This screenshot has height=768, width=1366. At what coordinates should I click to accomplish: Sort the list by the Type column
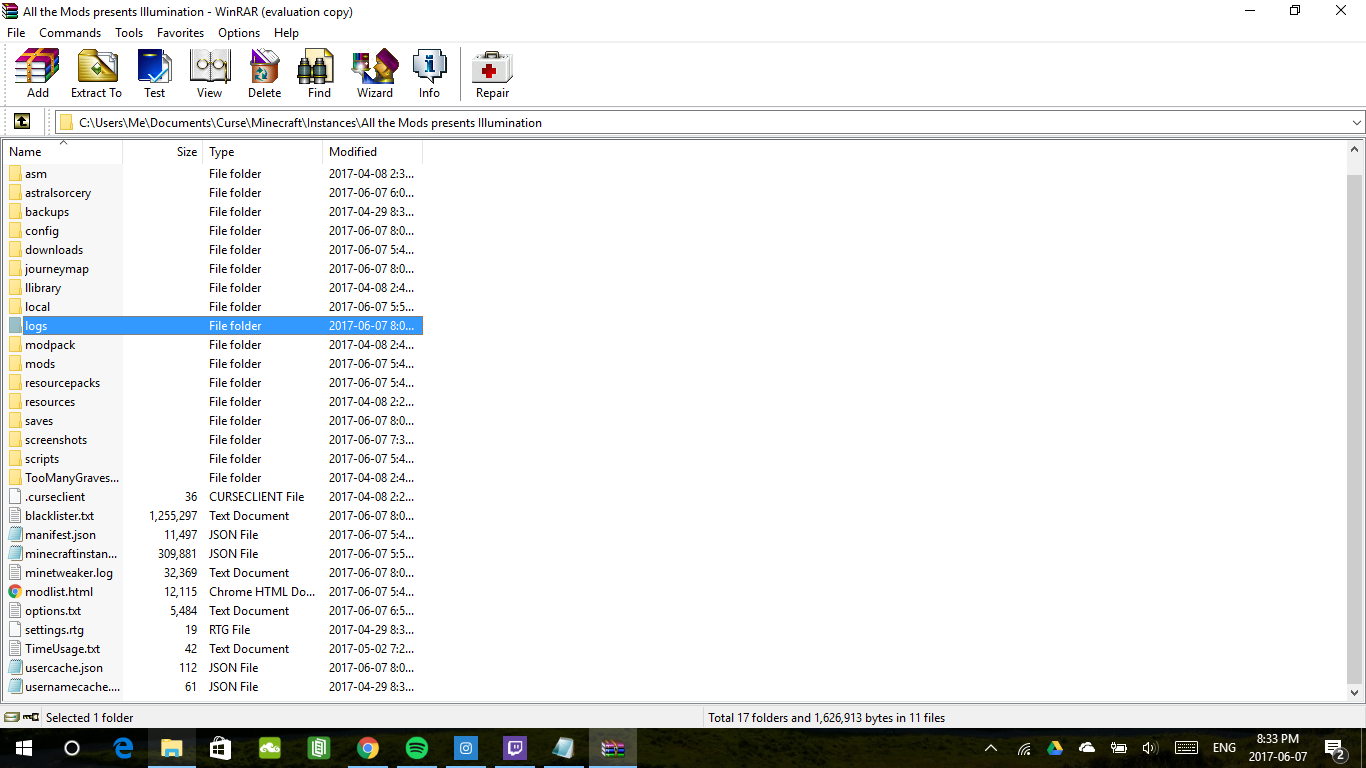click(x=263, y=152)
